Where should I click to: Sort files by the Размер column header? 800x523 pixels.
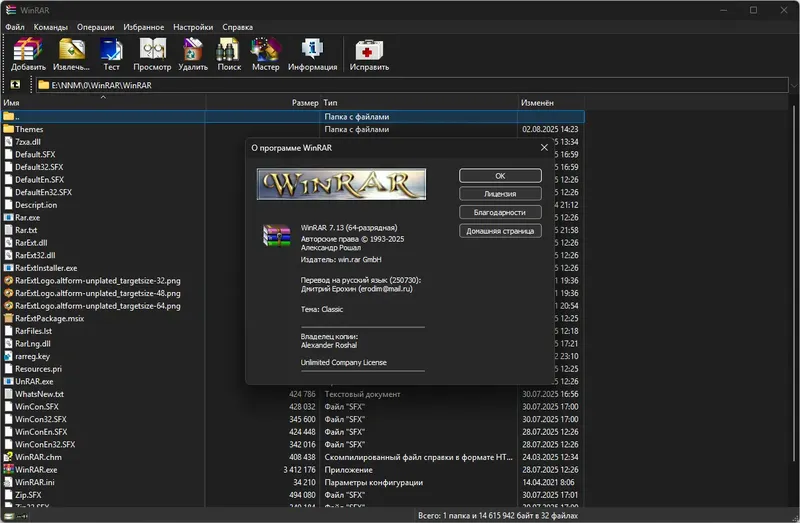coord(263,103)
